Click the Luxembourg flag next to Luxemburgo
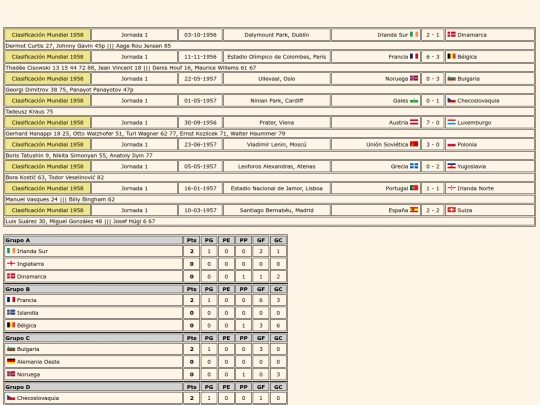540x405 pixels. [451, 122]
